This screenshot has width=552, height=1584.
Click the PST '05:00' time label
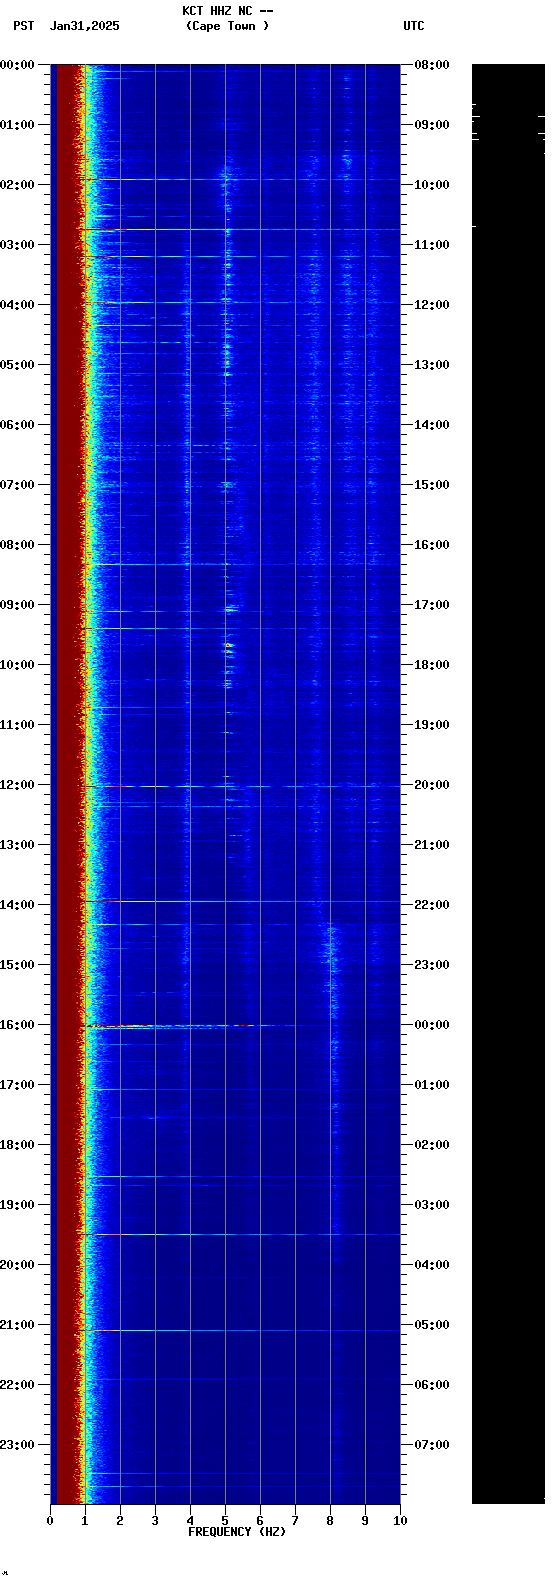click(18, 365)
